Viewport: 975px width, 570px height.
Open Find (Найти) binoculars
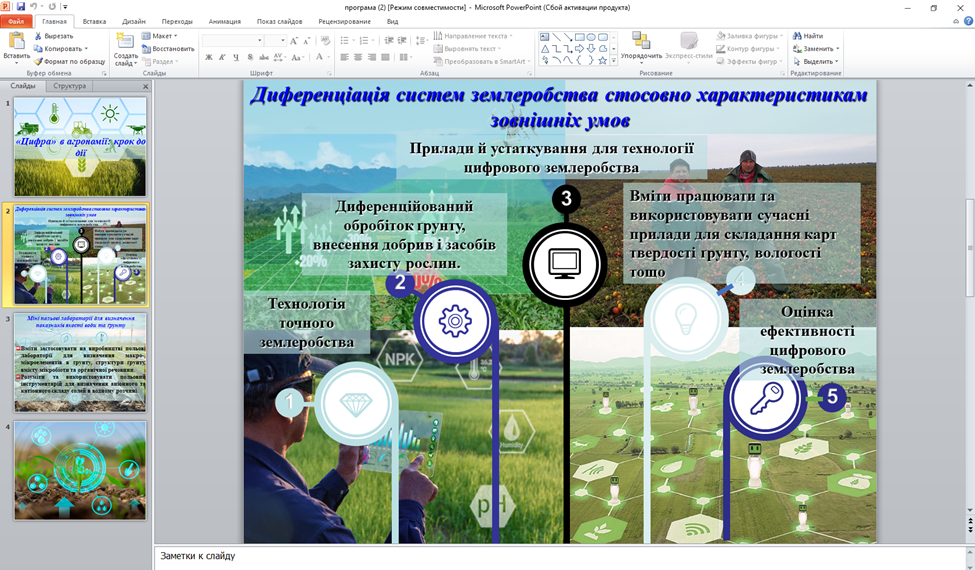pos(808,36)
